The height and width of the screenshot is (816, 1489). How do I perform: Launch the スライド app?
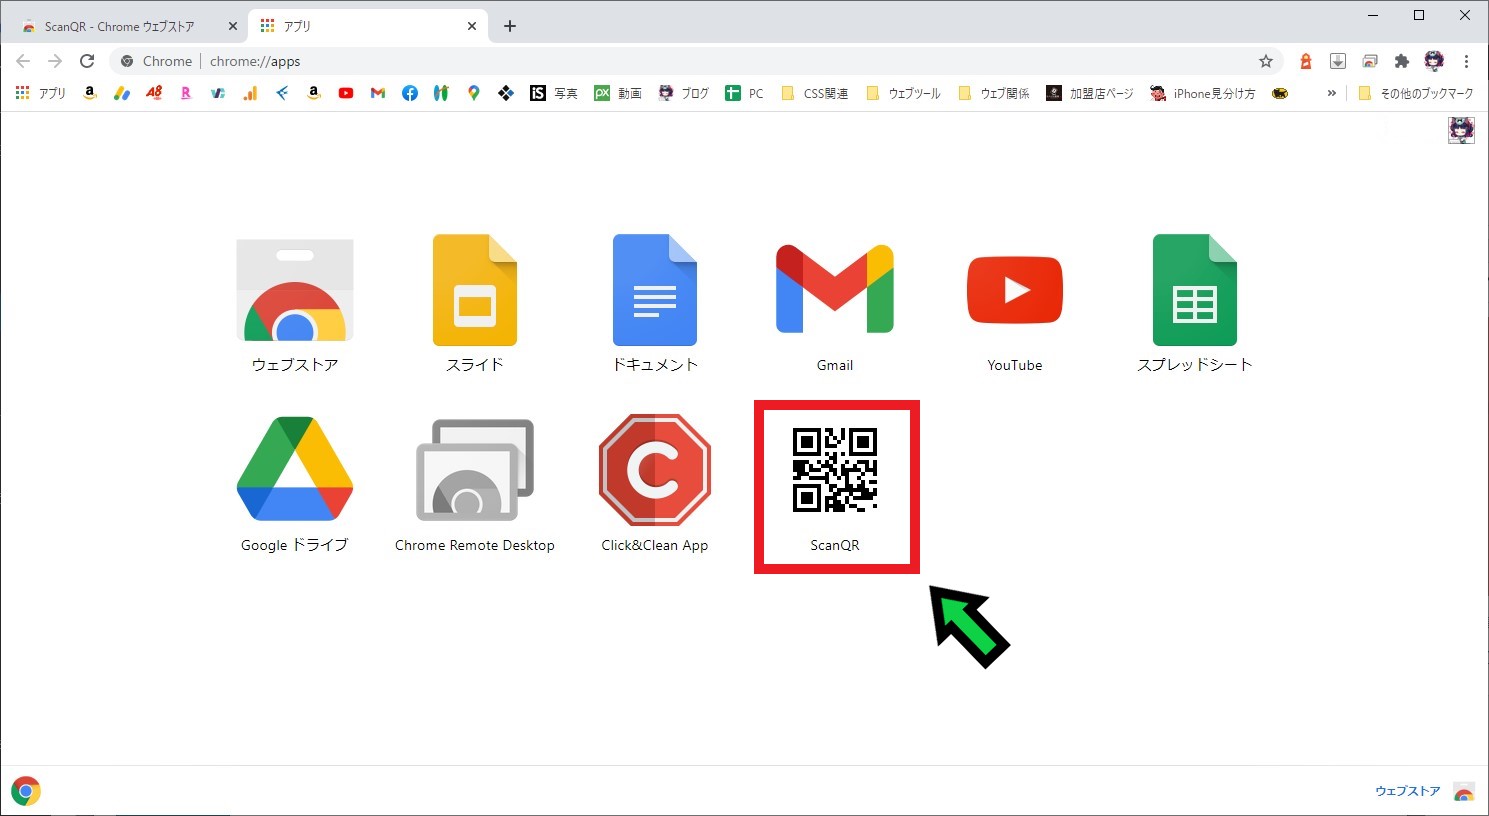tap(474, 290)
